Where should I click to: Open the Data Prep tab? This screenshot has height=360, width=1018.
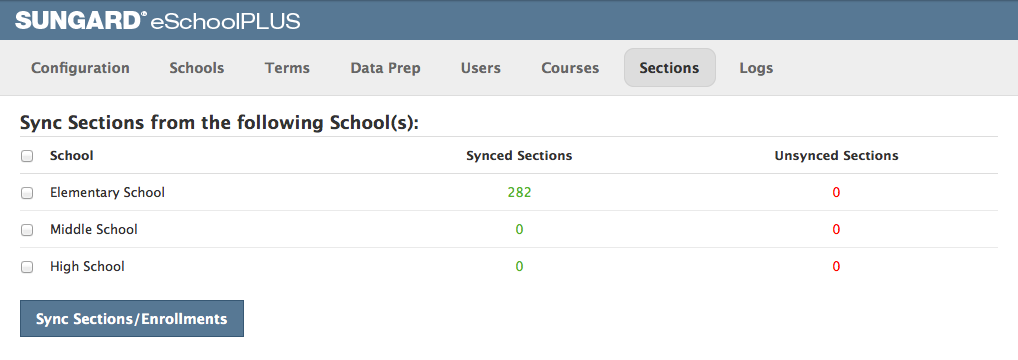[386, 68]
